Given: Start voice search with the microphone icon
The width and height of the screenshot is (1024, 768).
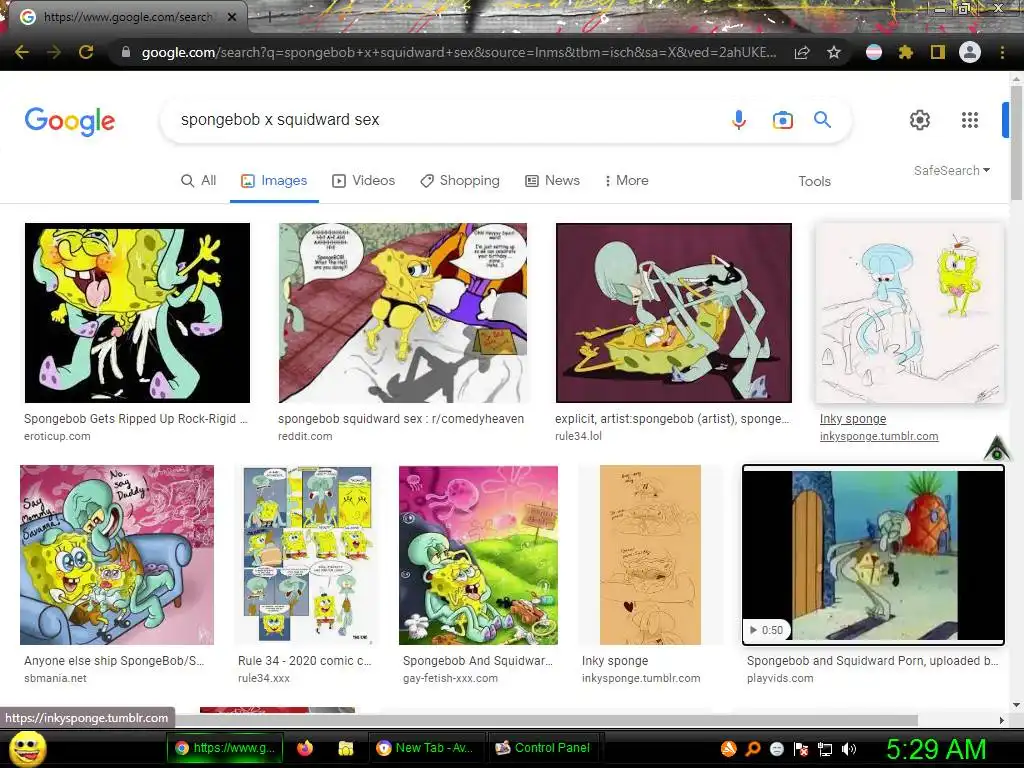Looking at the screenshot, I should (739, 120).
